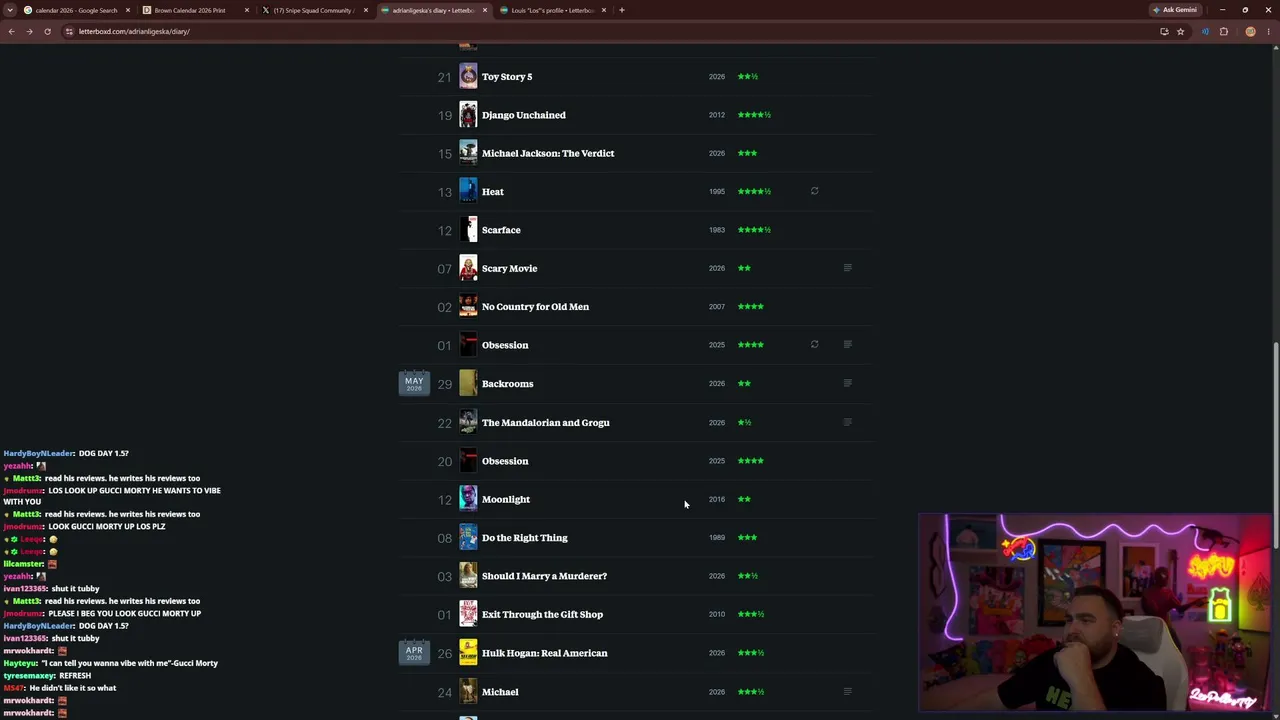
Task: Switch to the calendar 2026 Google Search tab
Action: pos(76,10)
